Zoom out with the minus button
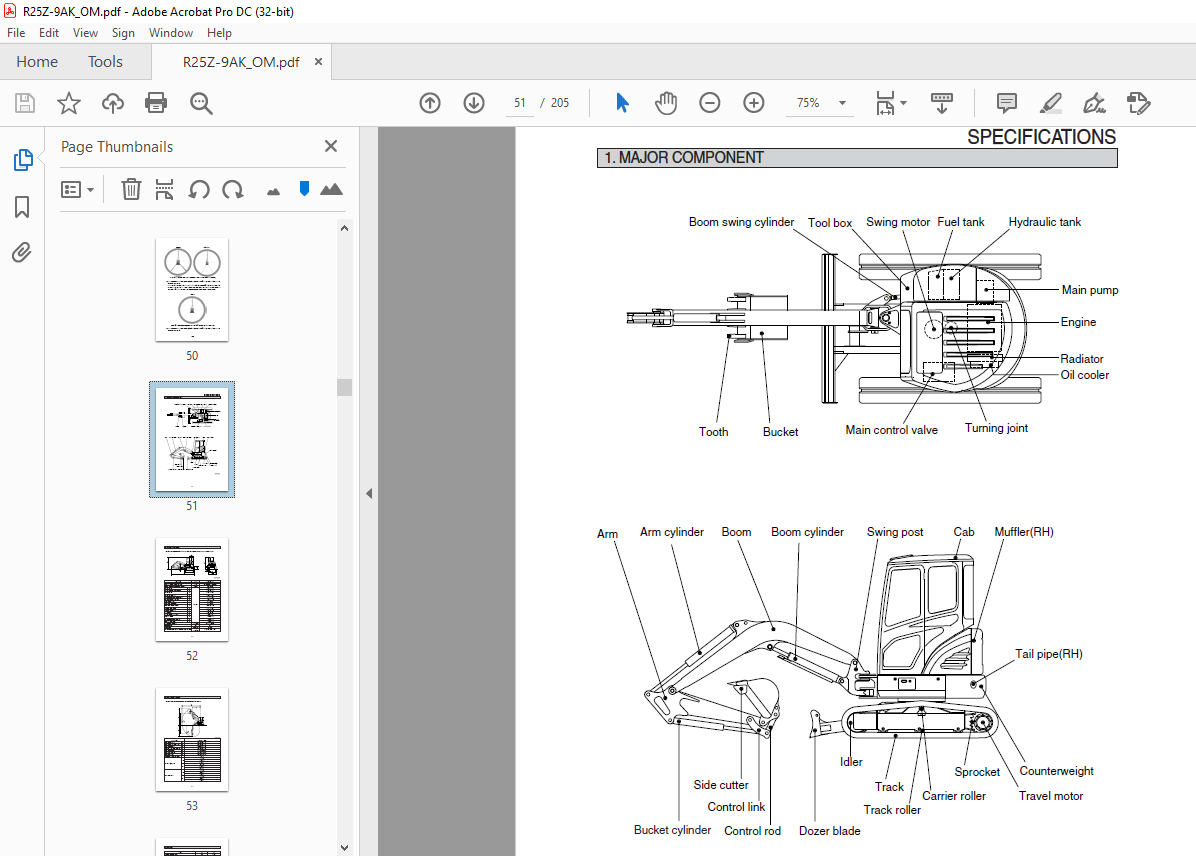The height and width of the screenshot is (856, 1196). coord(709,103)
